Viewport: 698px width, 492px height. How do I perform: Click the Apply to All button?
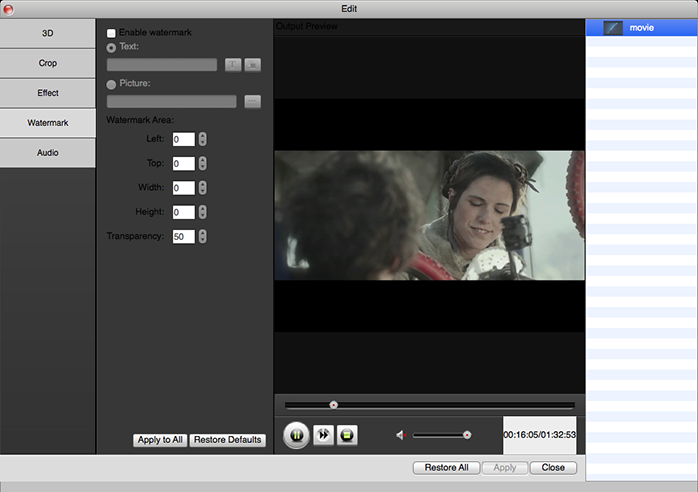pos(160,440)
